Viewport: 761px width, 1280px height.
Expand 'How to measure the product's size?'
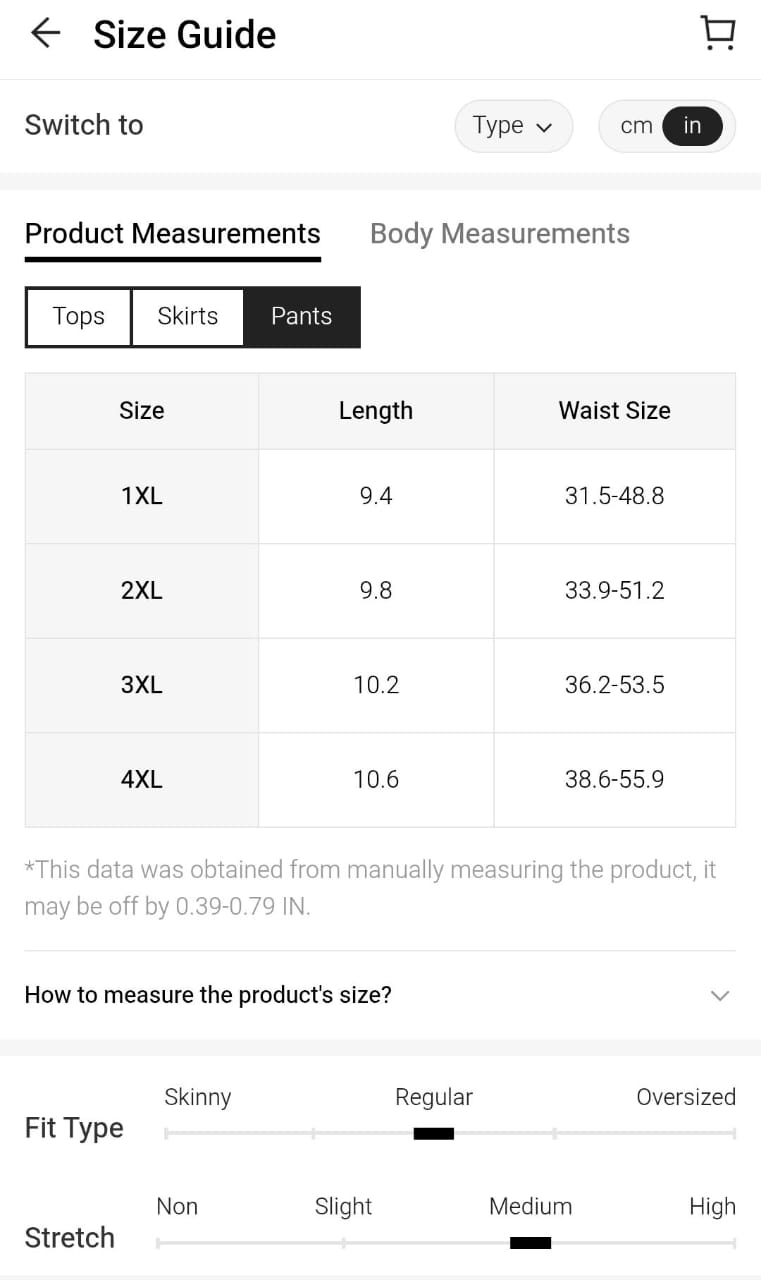point(208,995)
